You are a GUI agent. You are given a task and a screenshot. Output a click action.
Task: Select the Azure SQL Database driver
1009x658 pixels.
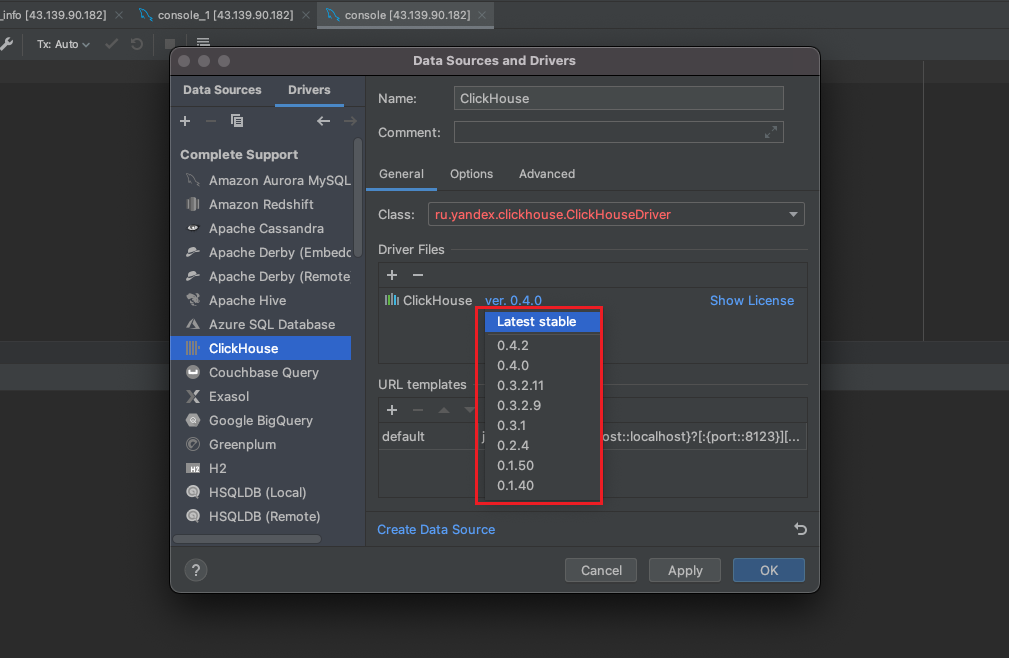(x=262, y=324)
